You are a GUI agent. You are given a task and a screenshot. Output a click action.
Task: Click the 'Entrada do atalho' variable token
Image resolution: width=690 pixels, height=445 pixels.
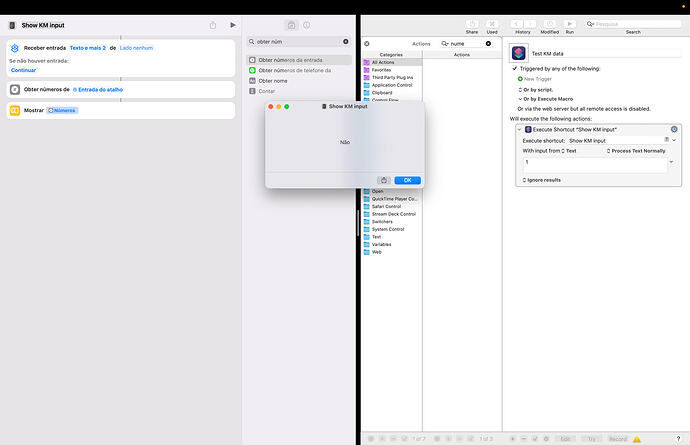click(98, 89)
